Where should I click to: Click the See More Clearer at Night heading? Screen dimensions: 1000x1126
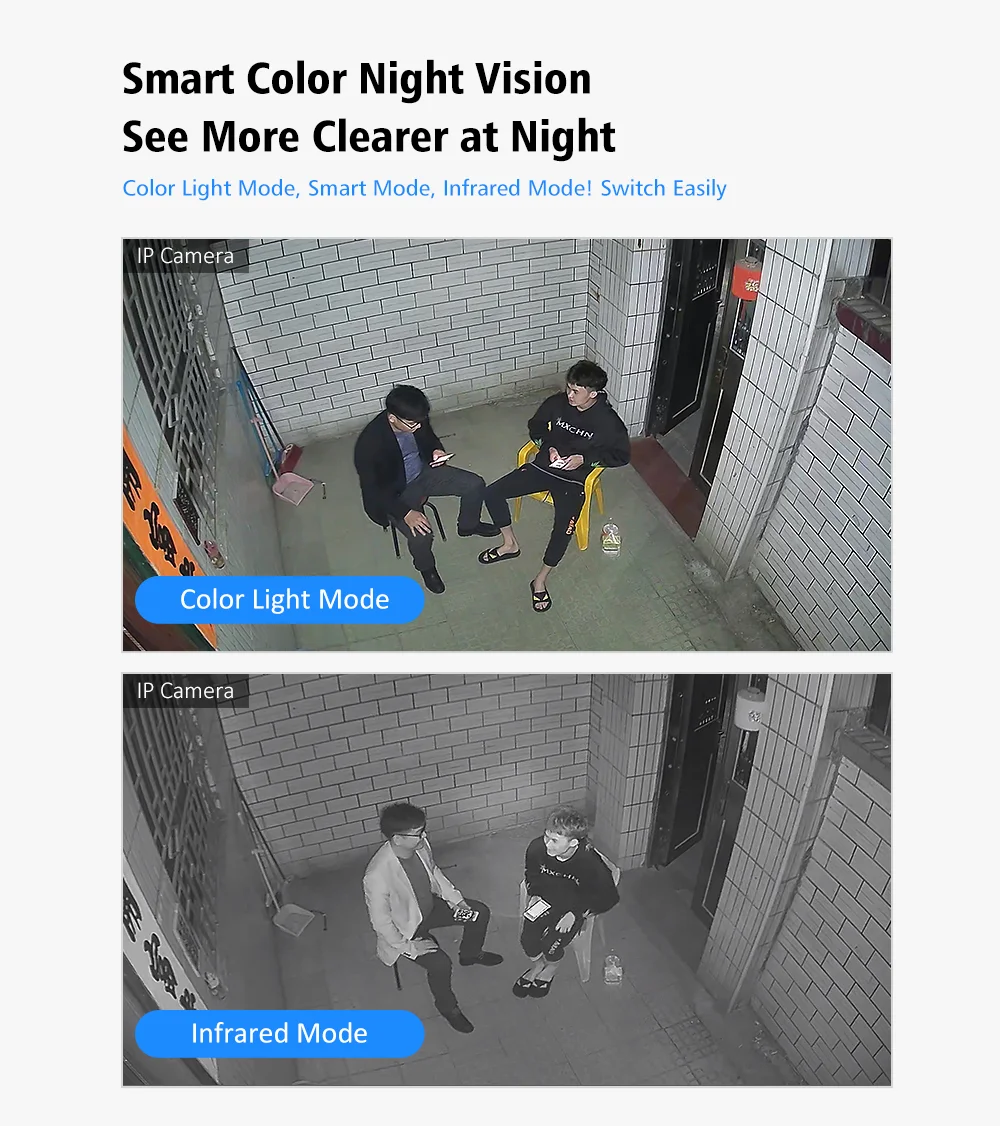point(369,136)
